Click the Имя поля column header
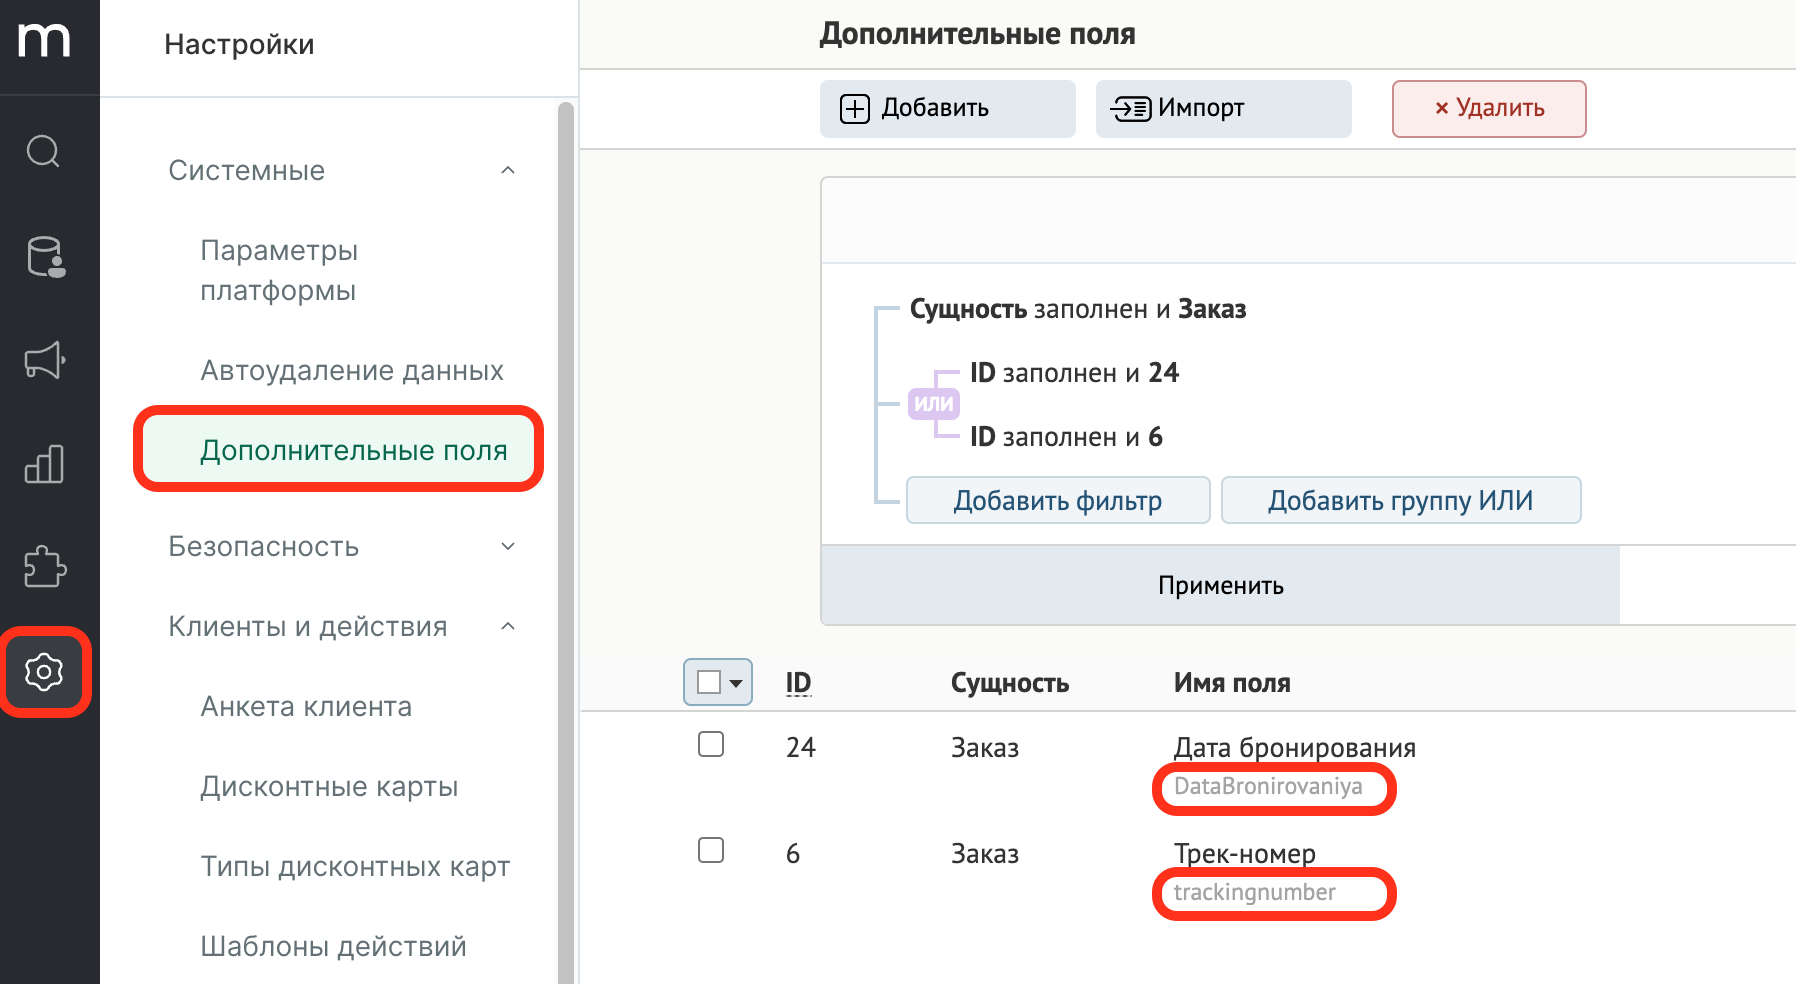 (x=1232, y=683)
